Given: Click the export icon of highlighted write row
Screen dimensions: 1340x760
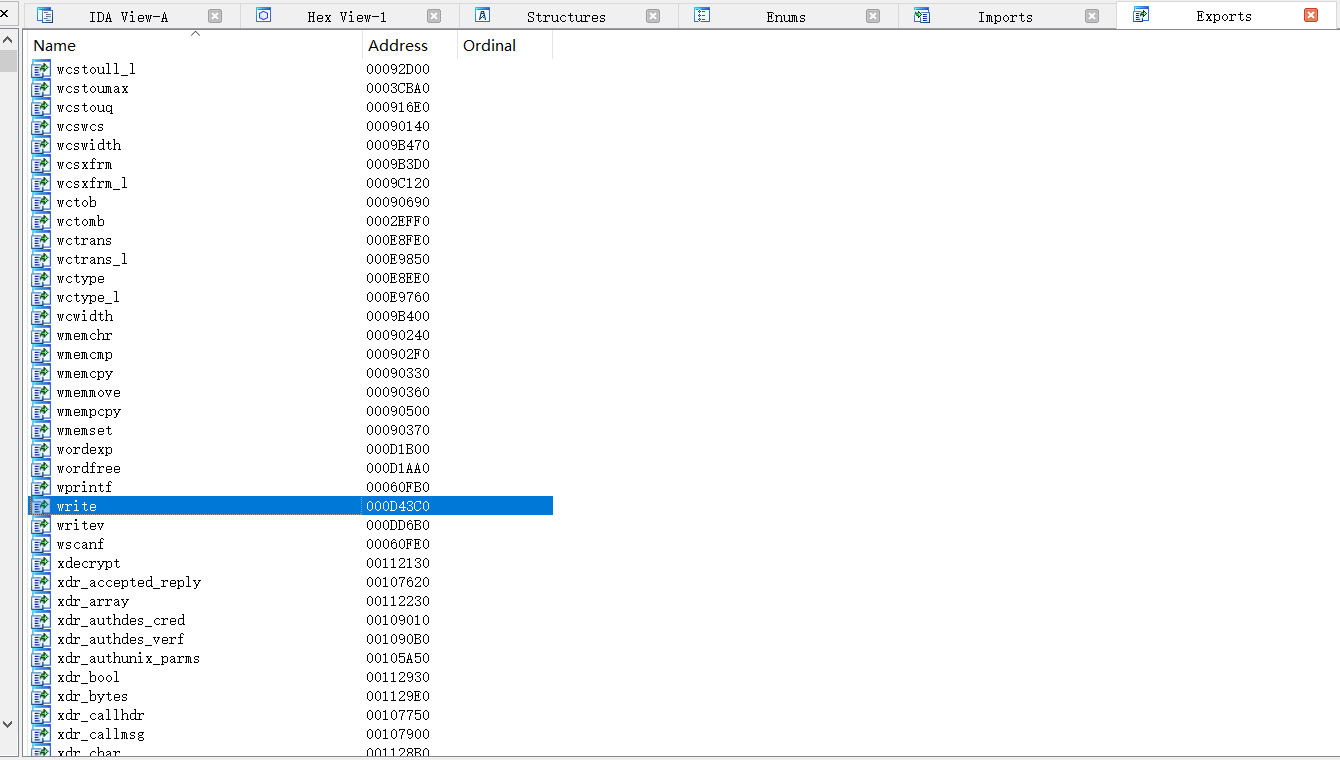Looking at the screenshot, I should (41, 506).
